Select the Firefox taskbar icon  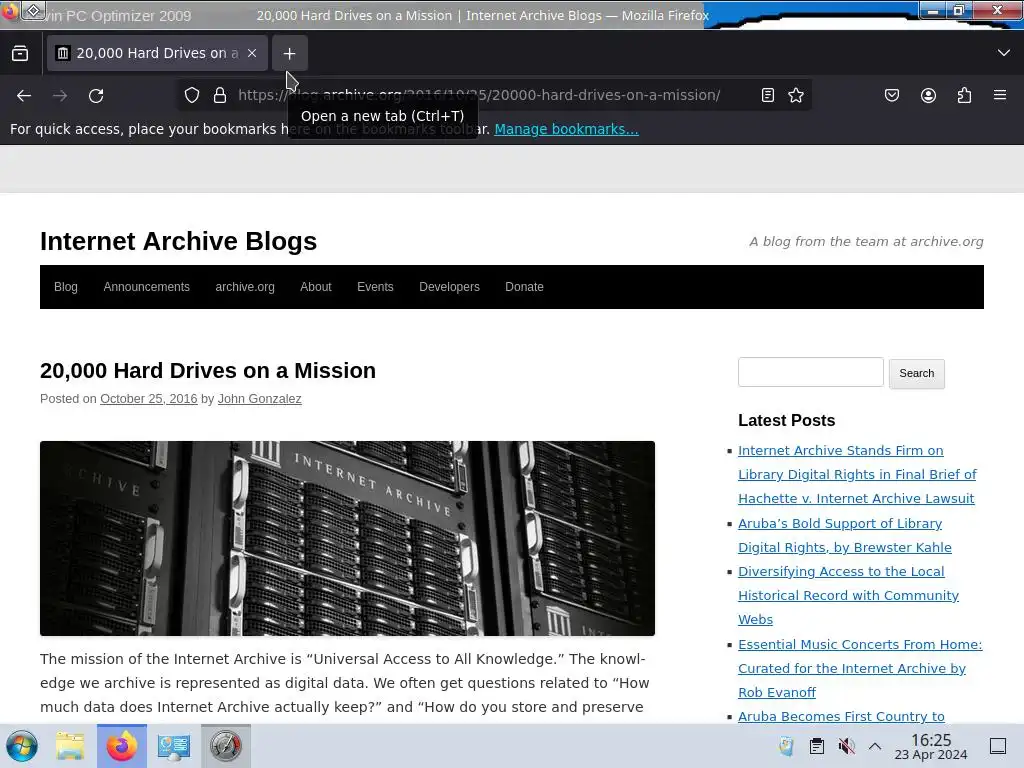[x=122, y=746]
